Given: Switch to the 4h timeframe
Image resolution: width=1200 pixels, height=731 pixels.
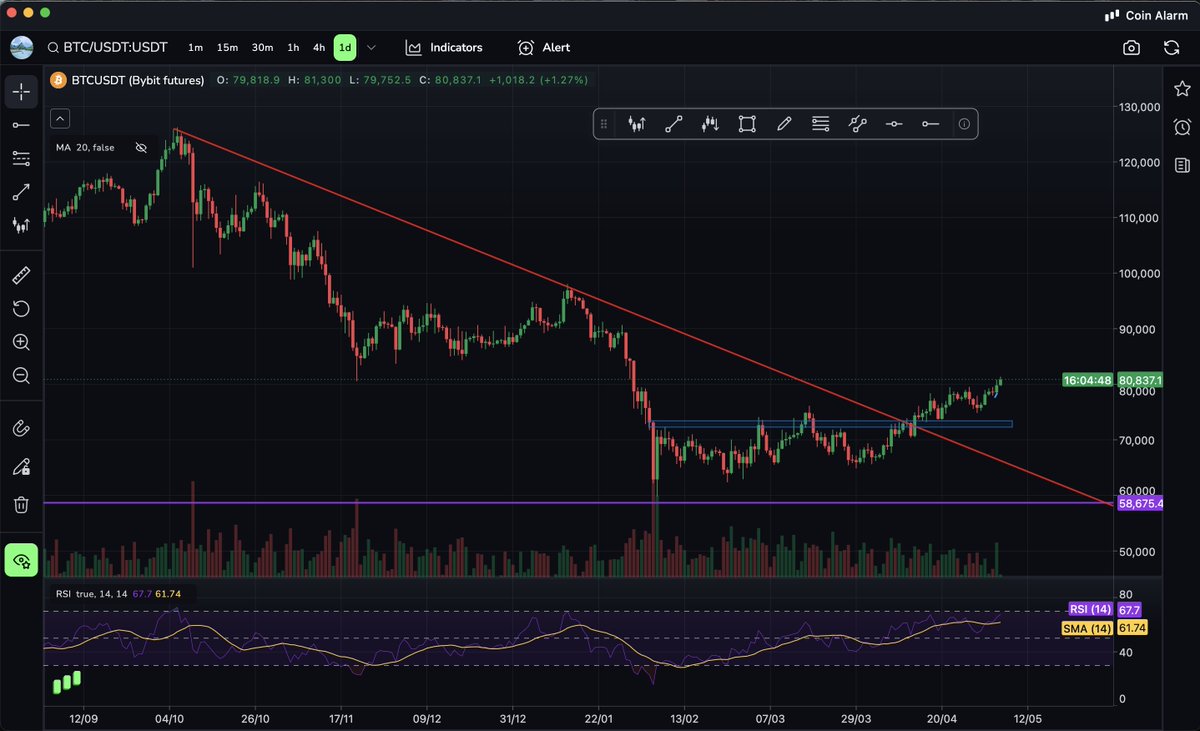Looking at the screenshot, I should pyautogui.click(x=319, y=47).
